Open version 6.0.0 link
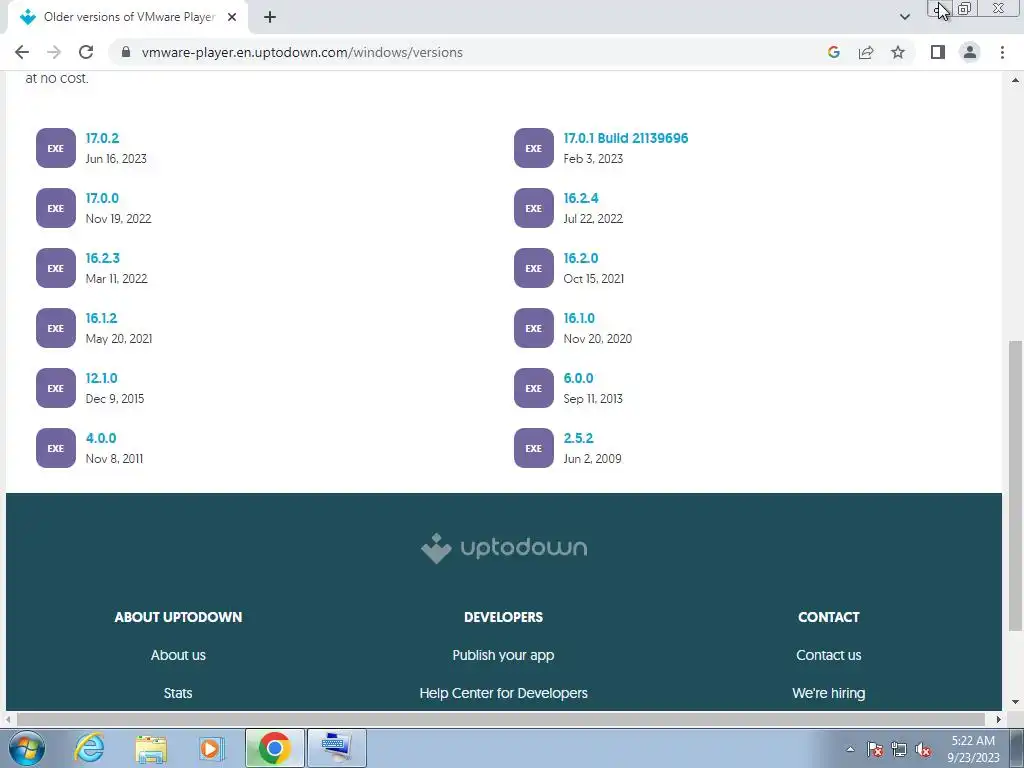Image resolution: width=1024 pixels, height=768 pixels. point(579,378)
